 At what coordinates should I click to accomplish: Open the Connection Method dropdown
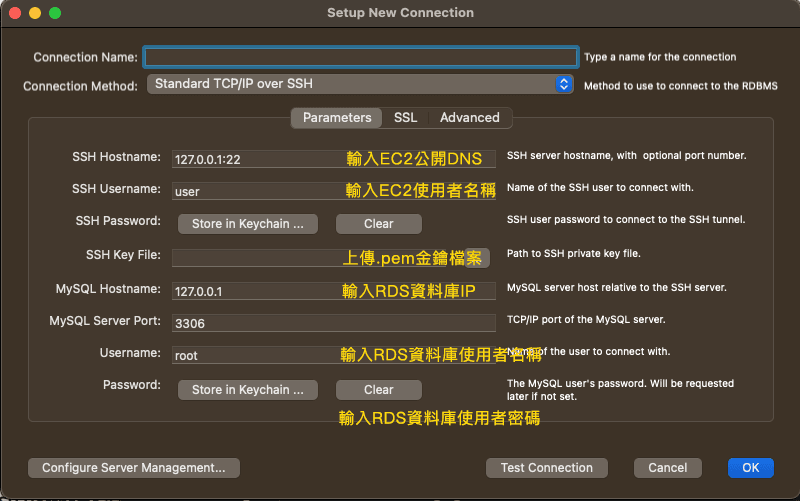(350, 85)
